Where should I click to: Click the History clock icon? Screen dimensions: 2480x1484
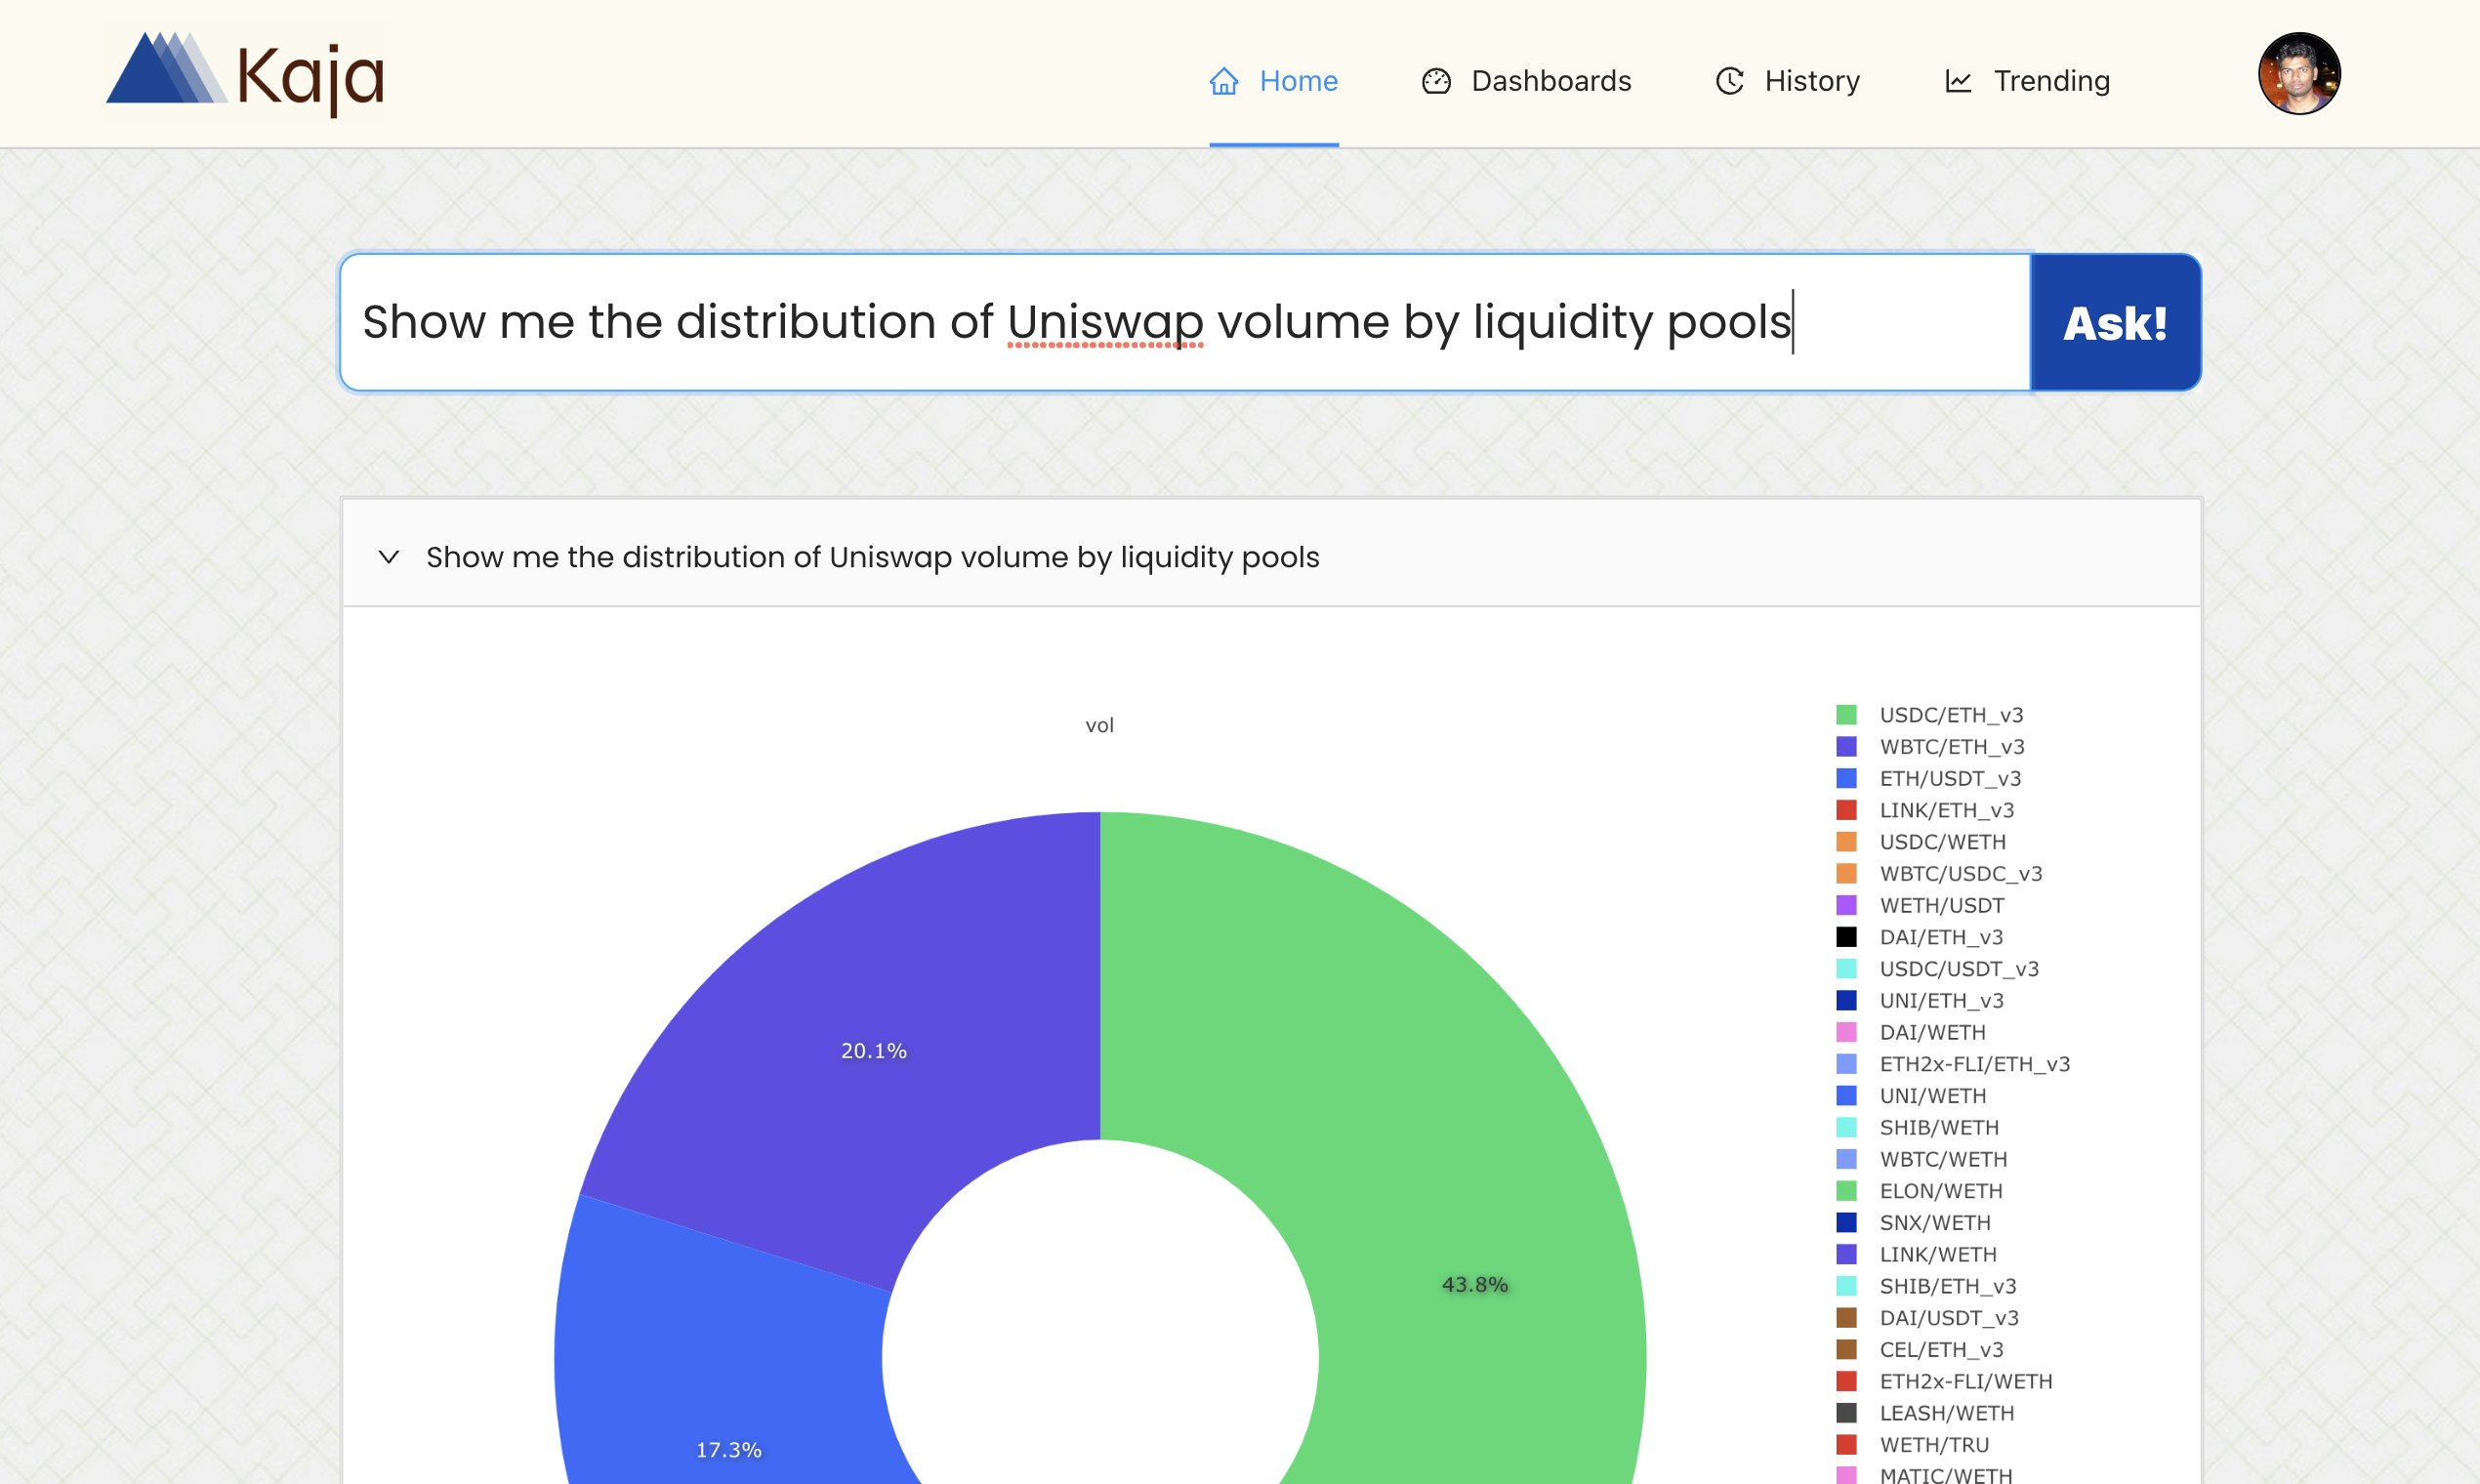[1730, 81]
